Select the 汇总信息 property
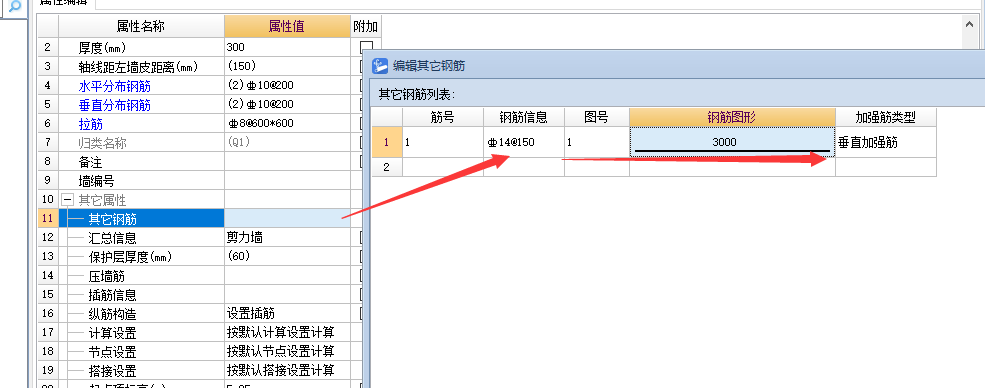985x388 pixels. point(141,238)
